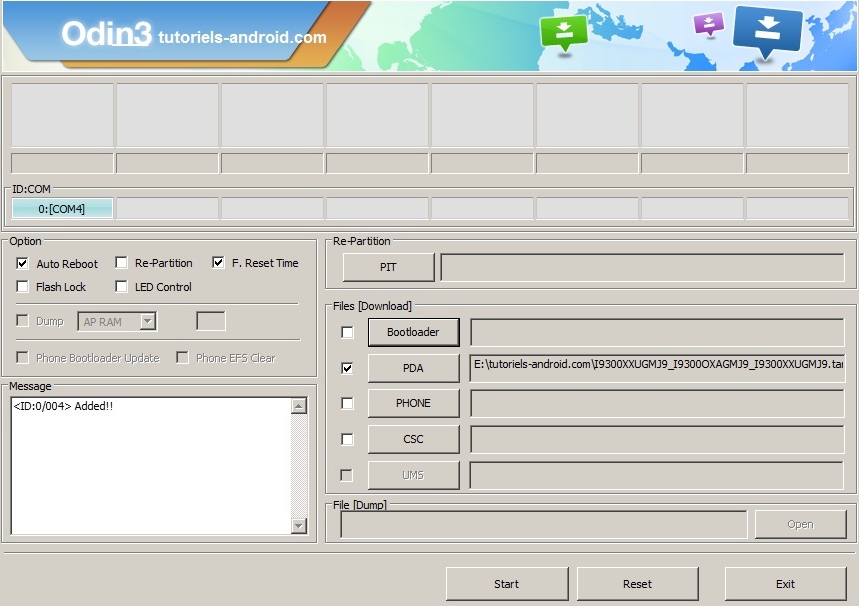The height and width of the screenshot is (606, 859).
Task: Toggle the Auto Reboot checkbox
Action: tap(22, 264)
